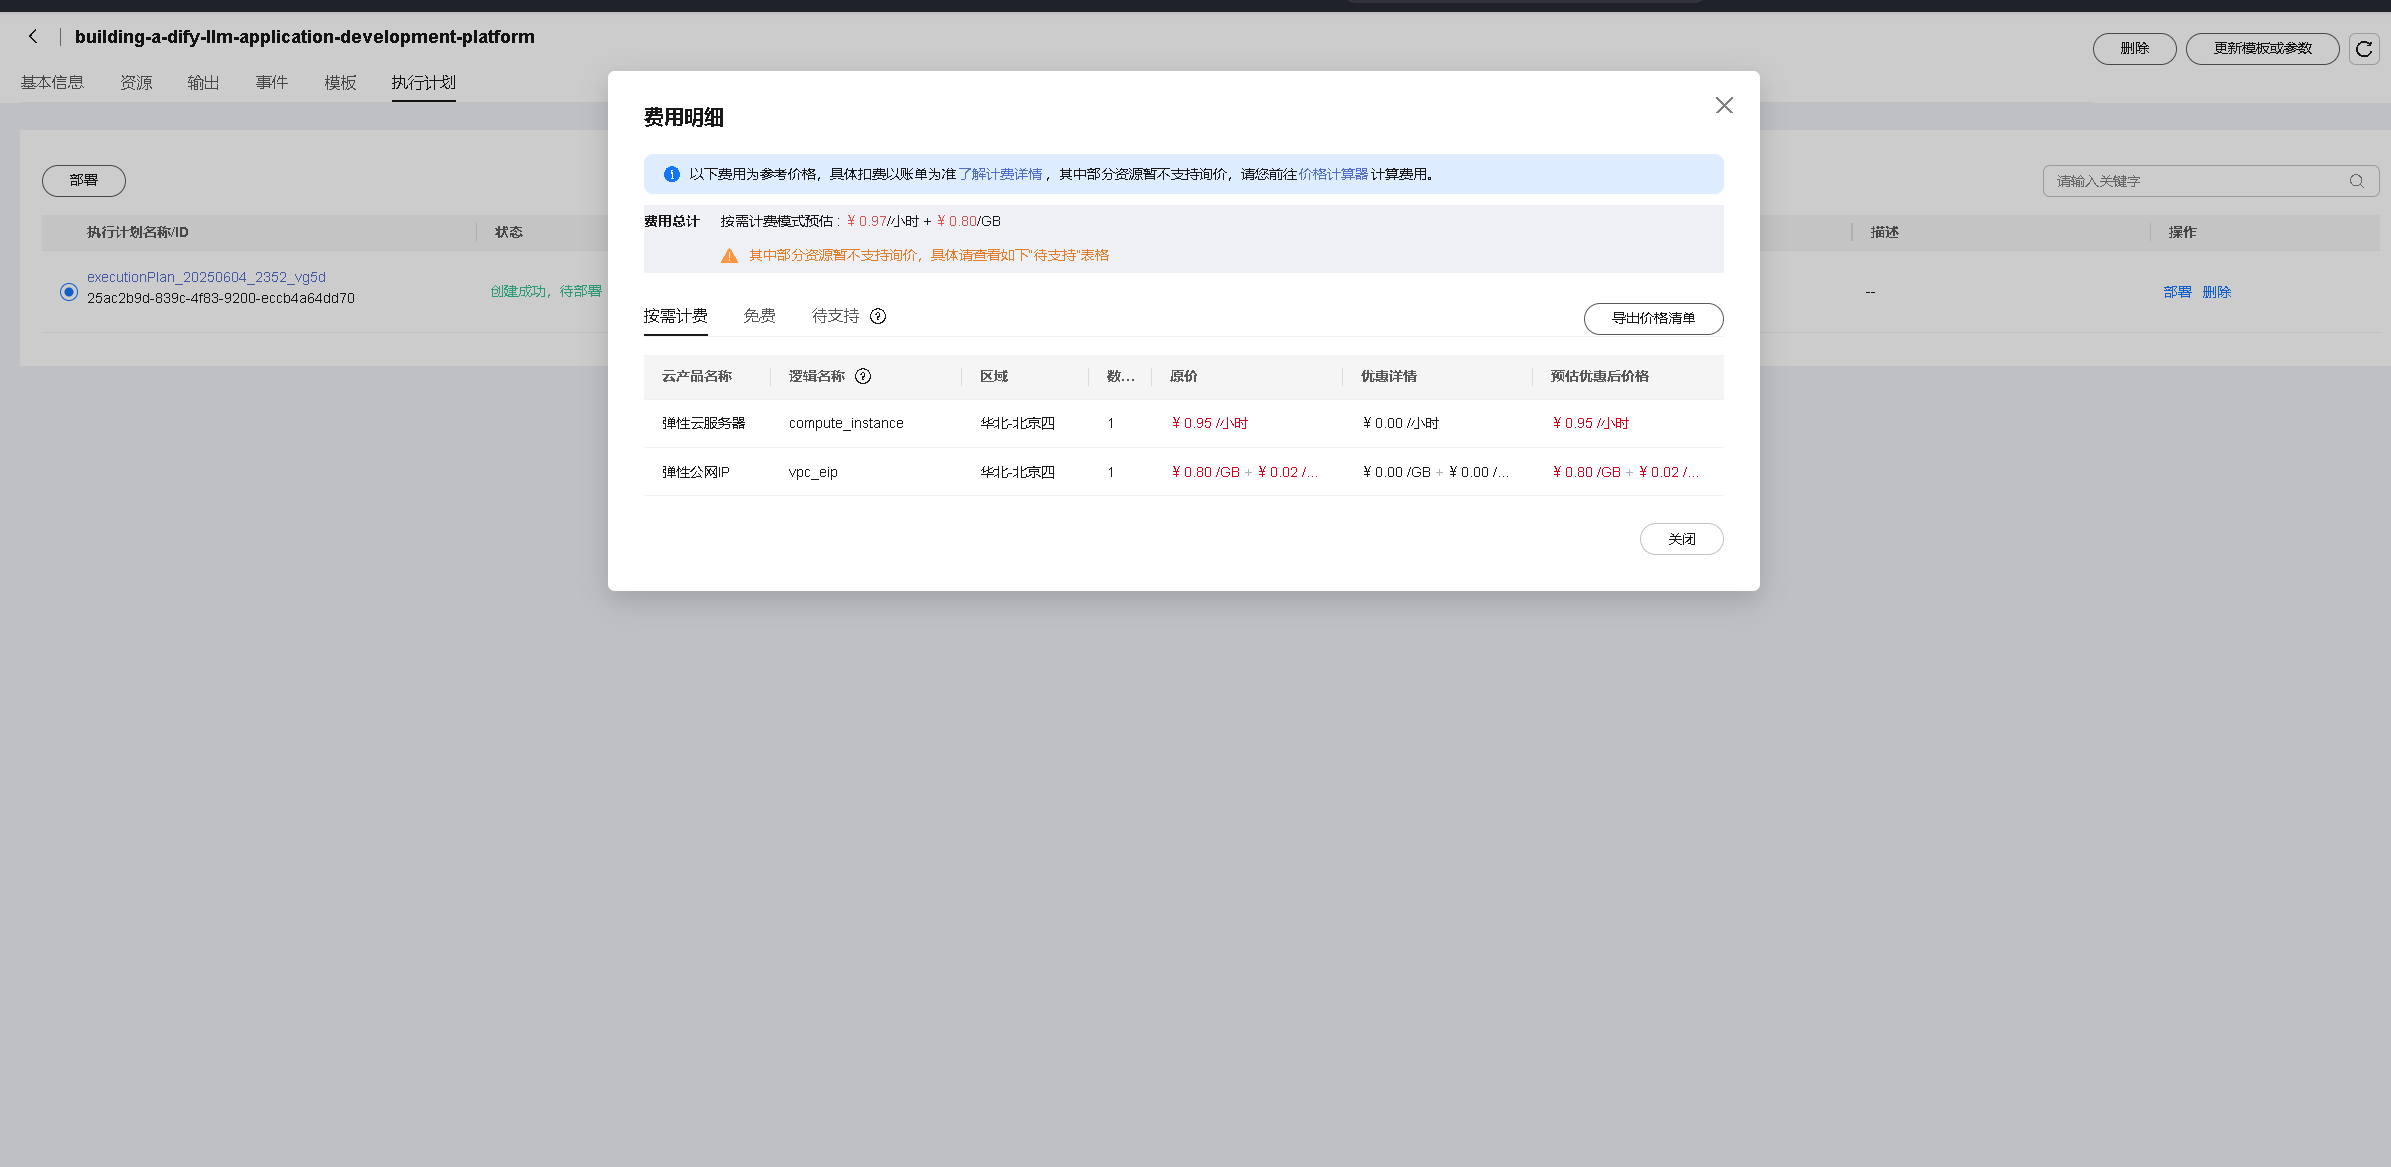2391x1167 pixels.
Task: Close the 费用明细 dialog via X icon
Action: [1723, 105]
